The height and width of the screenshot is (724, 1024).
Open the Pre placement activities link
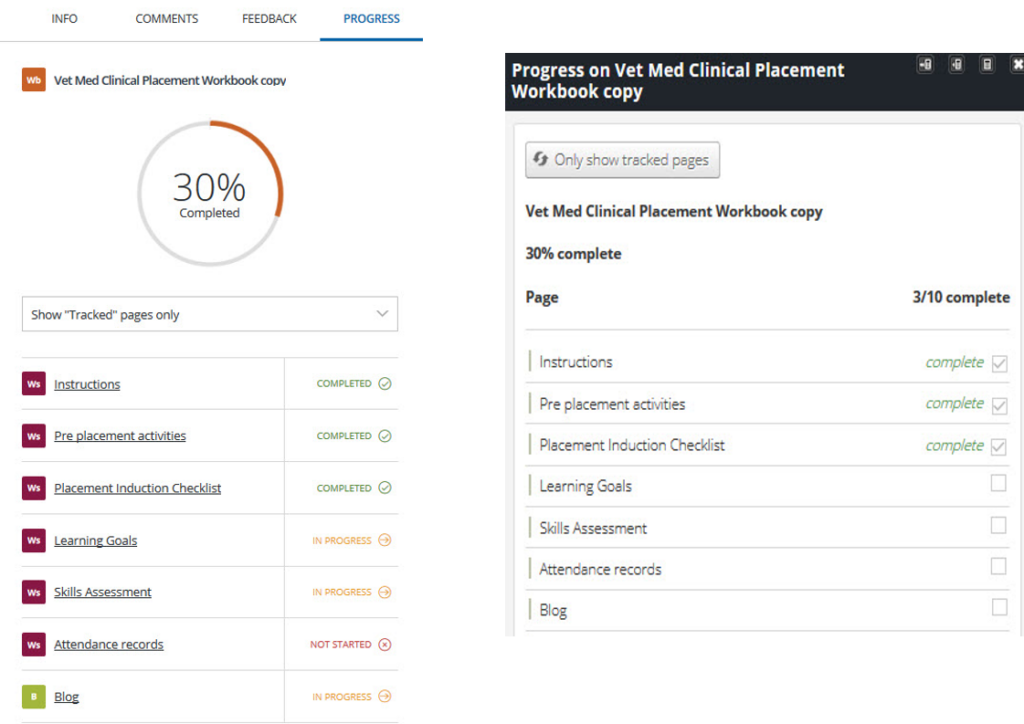[120, 436]
